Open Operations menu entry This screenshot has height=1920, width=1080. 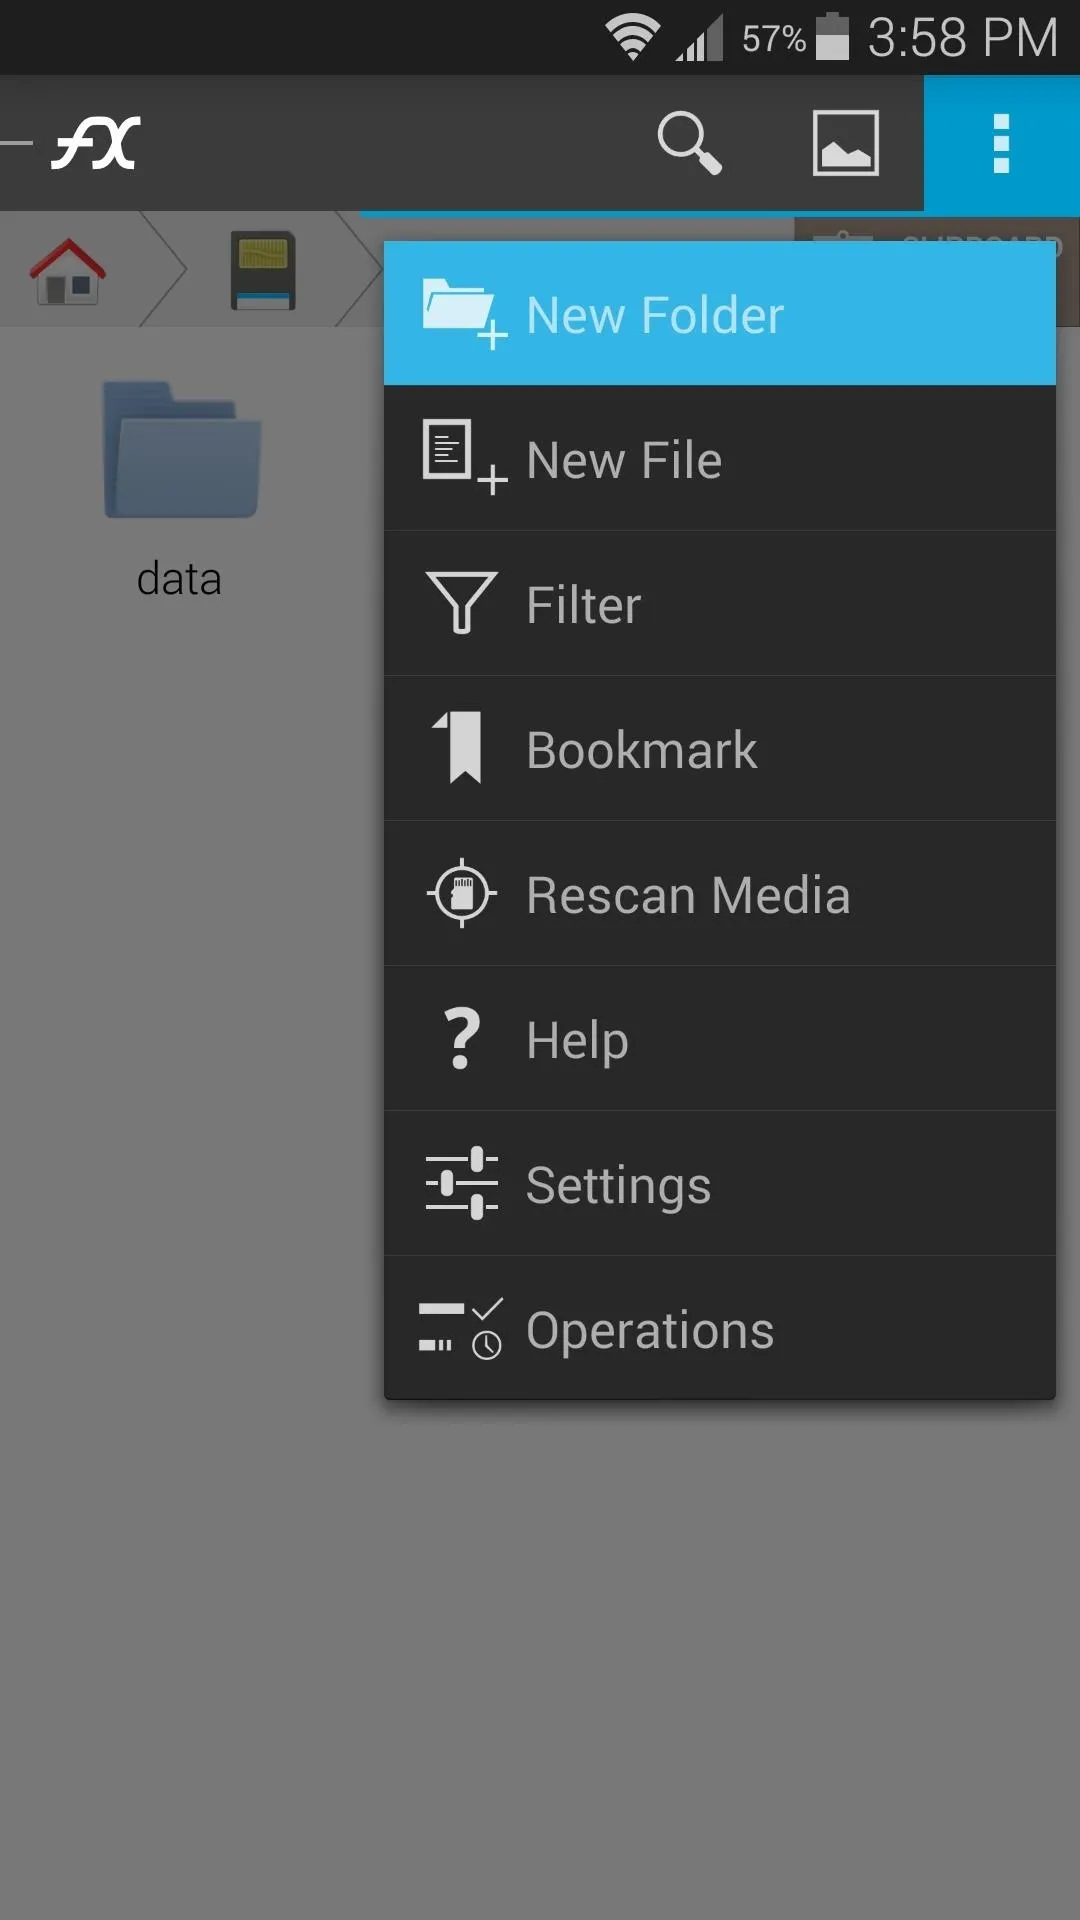click(720, 1329)
